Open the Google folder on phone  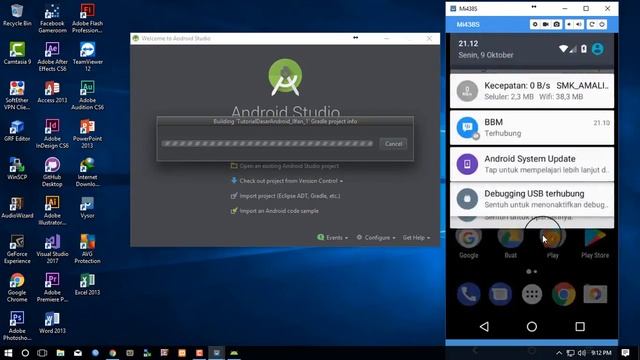[469, 244]
